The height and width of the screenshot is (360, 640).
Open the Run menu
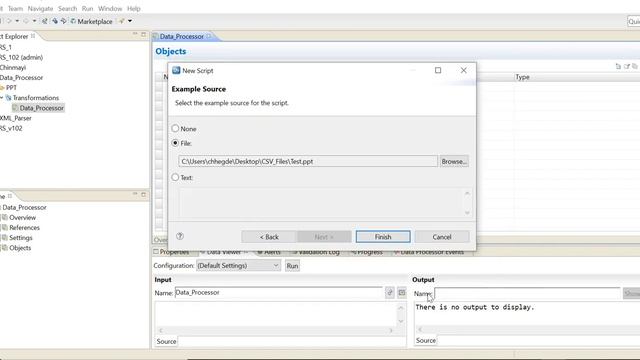(87, 8)
